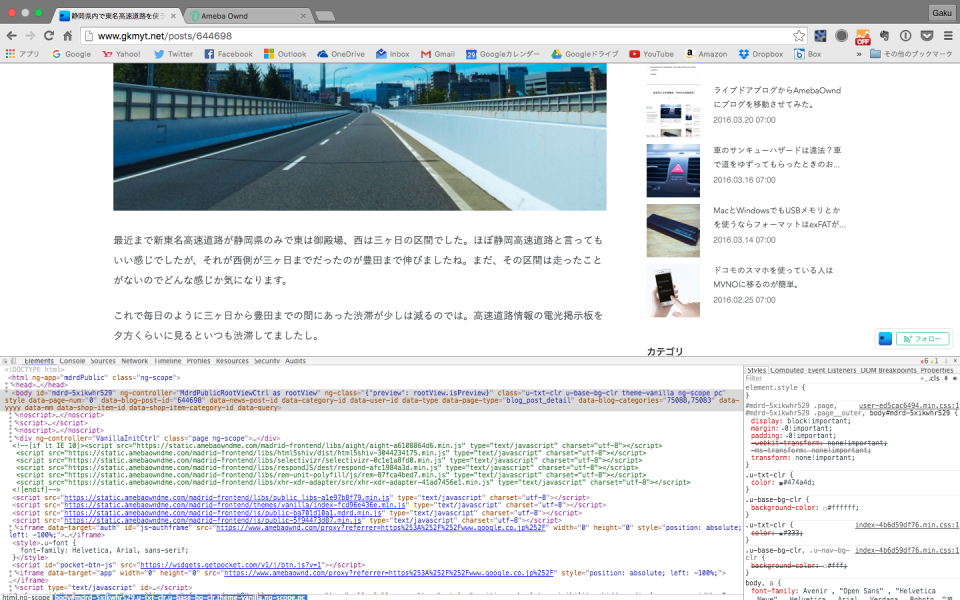Open the OneDrive bookmark

point(341,54)
